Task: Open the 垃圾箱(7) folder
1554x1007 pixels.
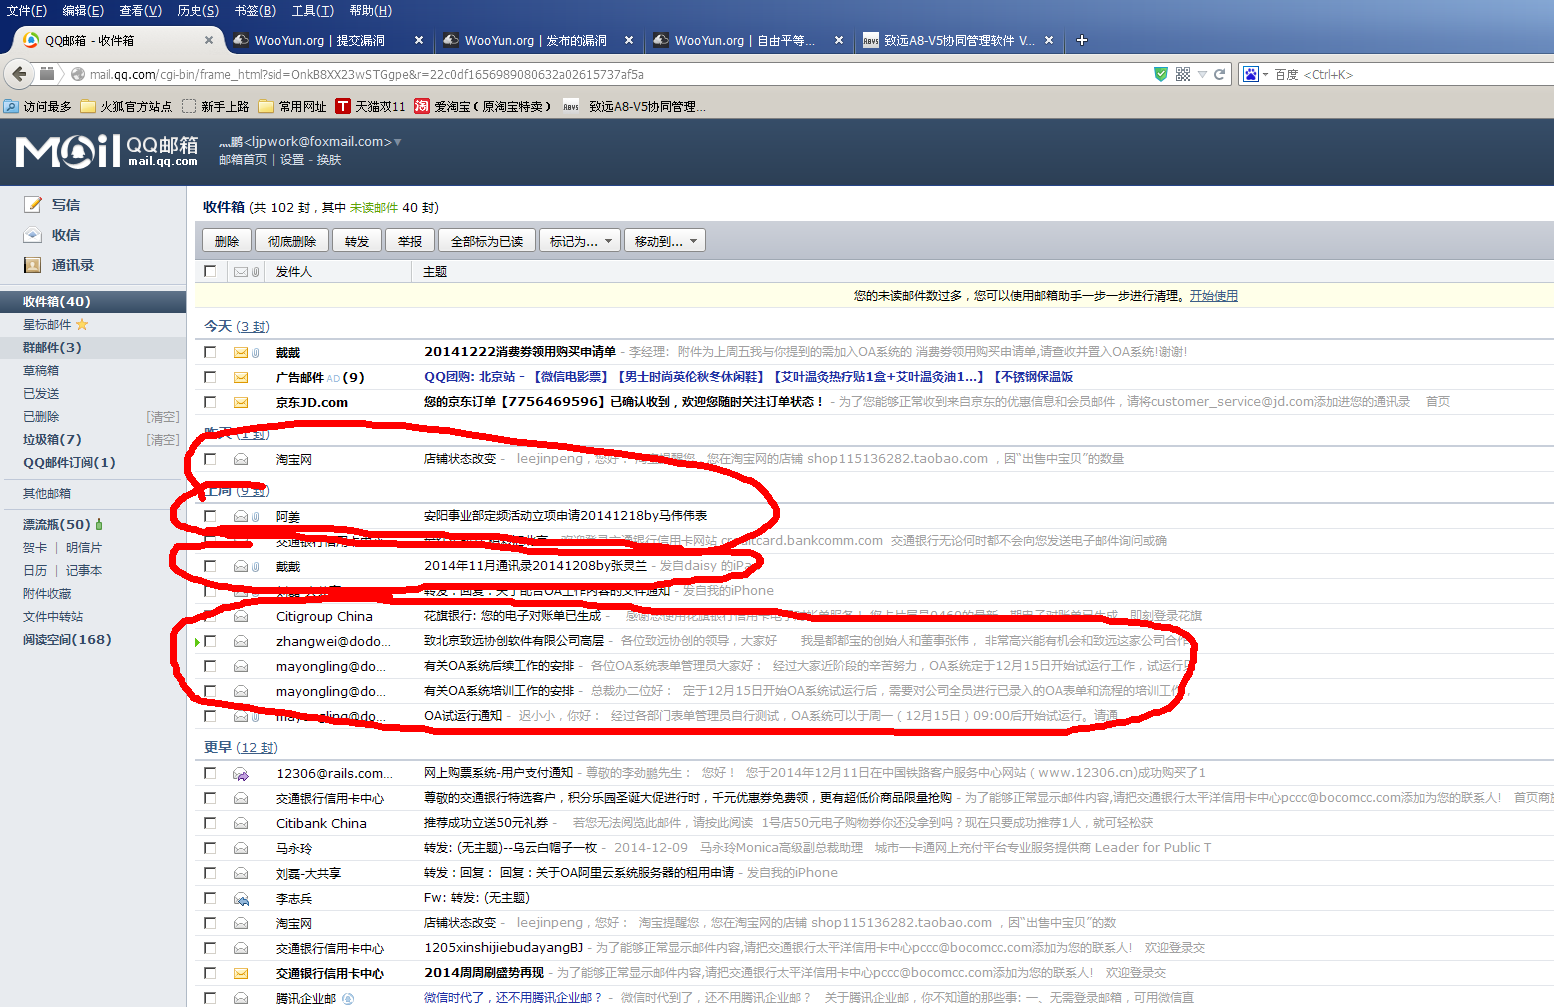Action: [x=52, y=439]
